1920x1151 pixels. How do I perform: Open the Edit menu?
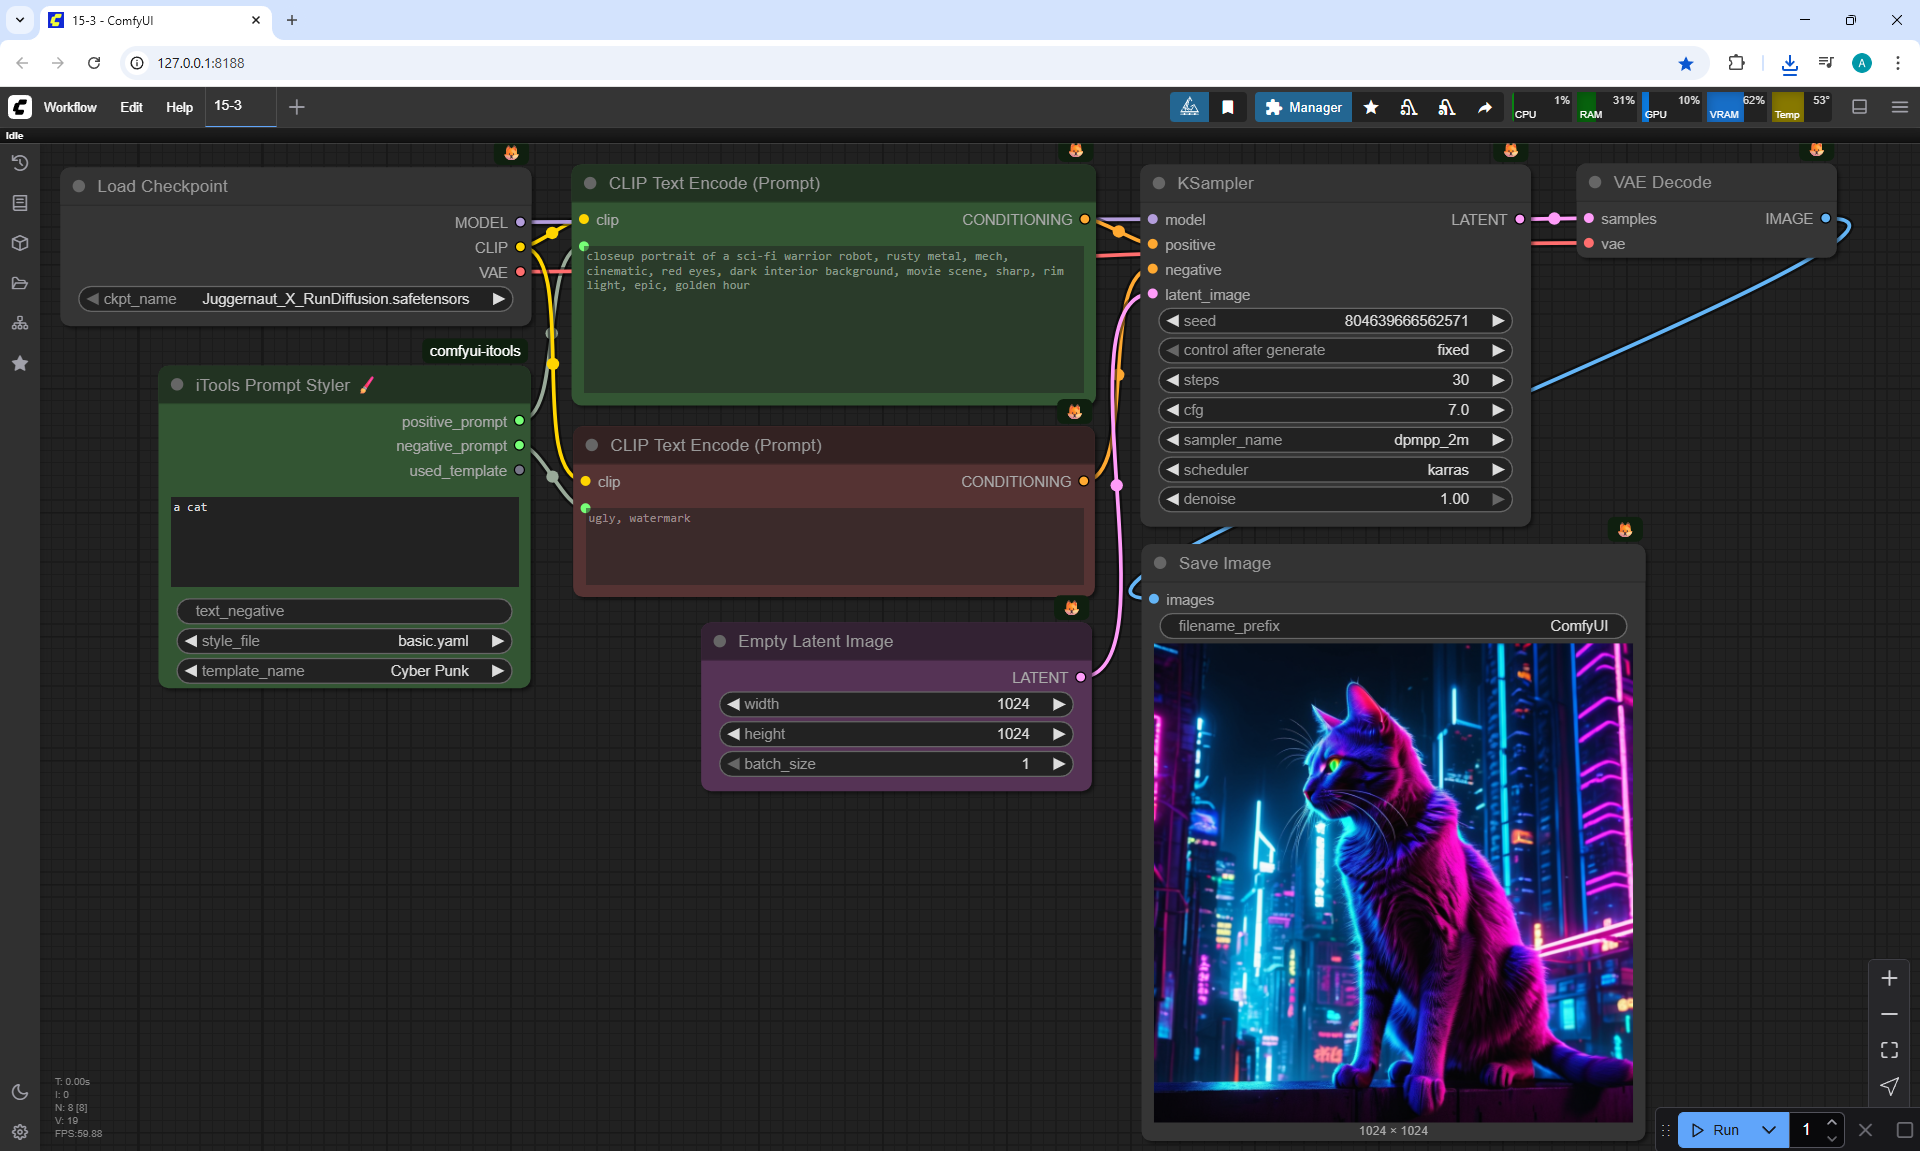point(131,107)
